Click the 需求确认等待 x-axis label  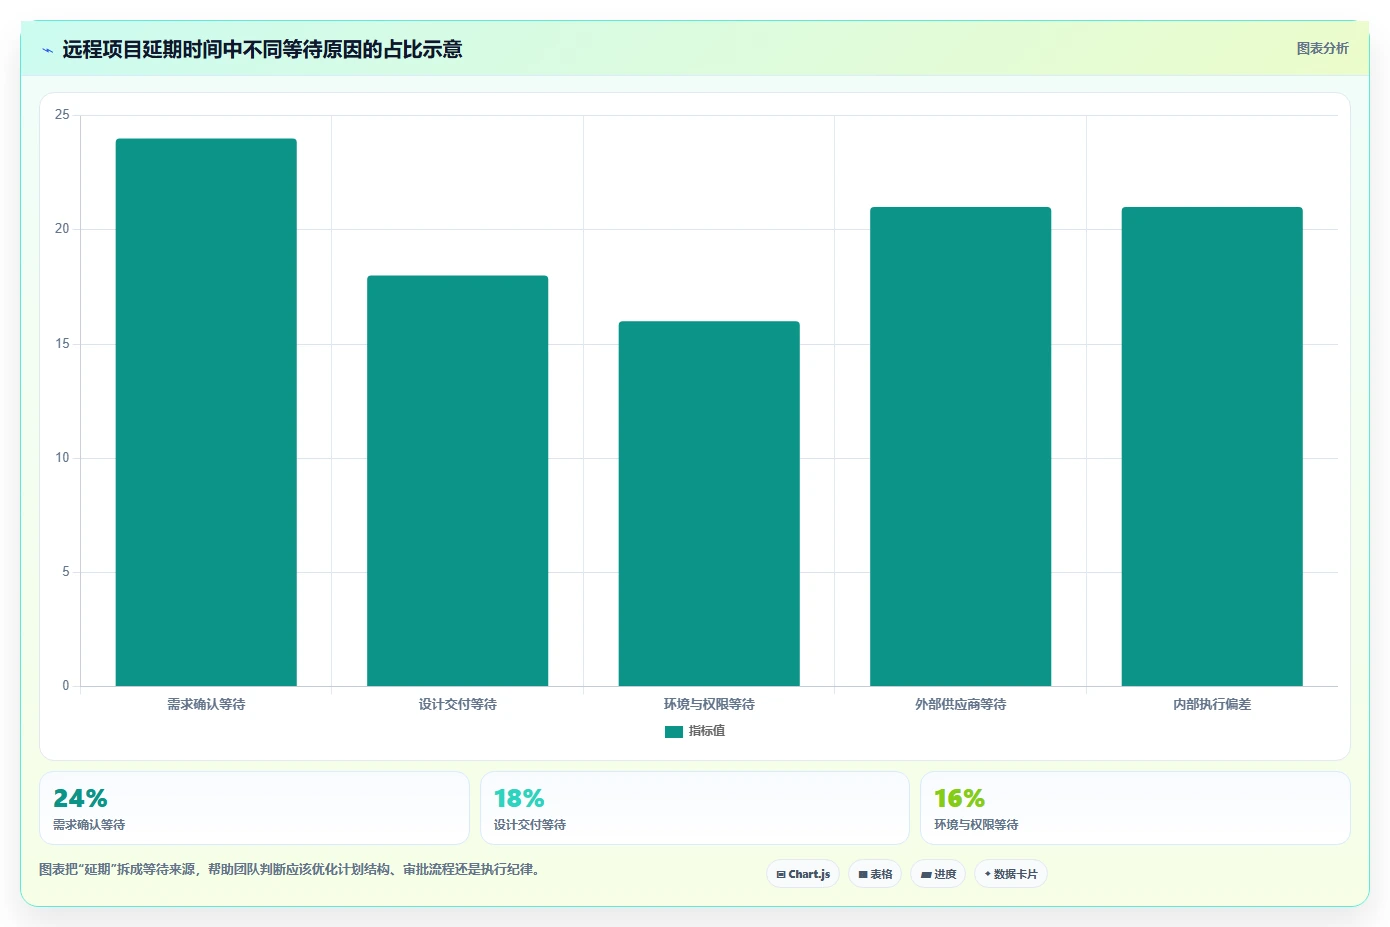[x=206, y=704]
